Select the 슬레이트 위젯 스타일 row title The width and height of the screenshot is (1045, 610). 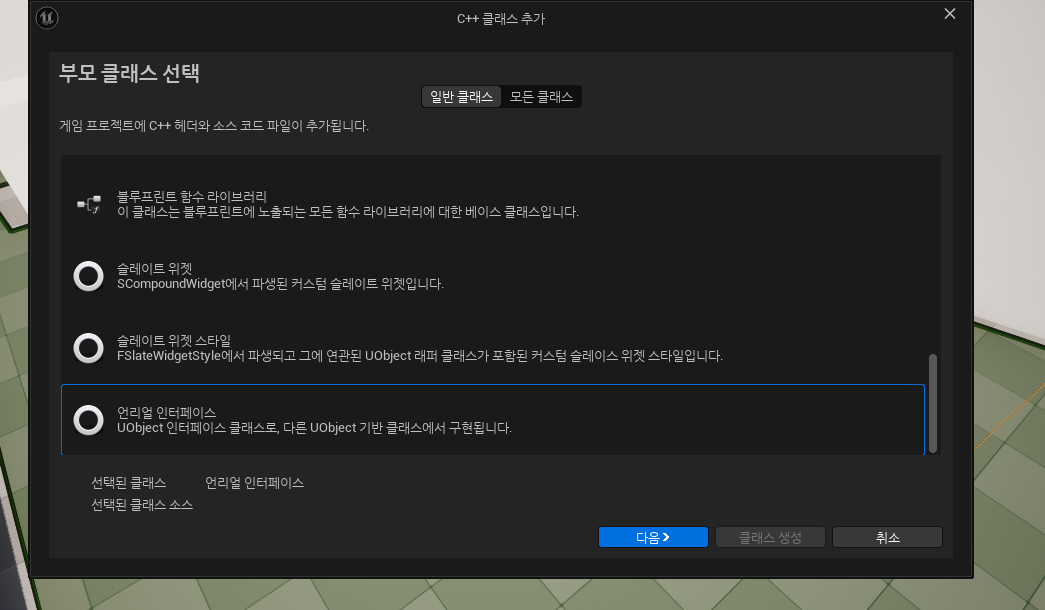(x=174, y=341)
